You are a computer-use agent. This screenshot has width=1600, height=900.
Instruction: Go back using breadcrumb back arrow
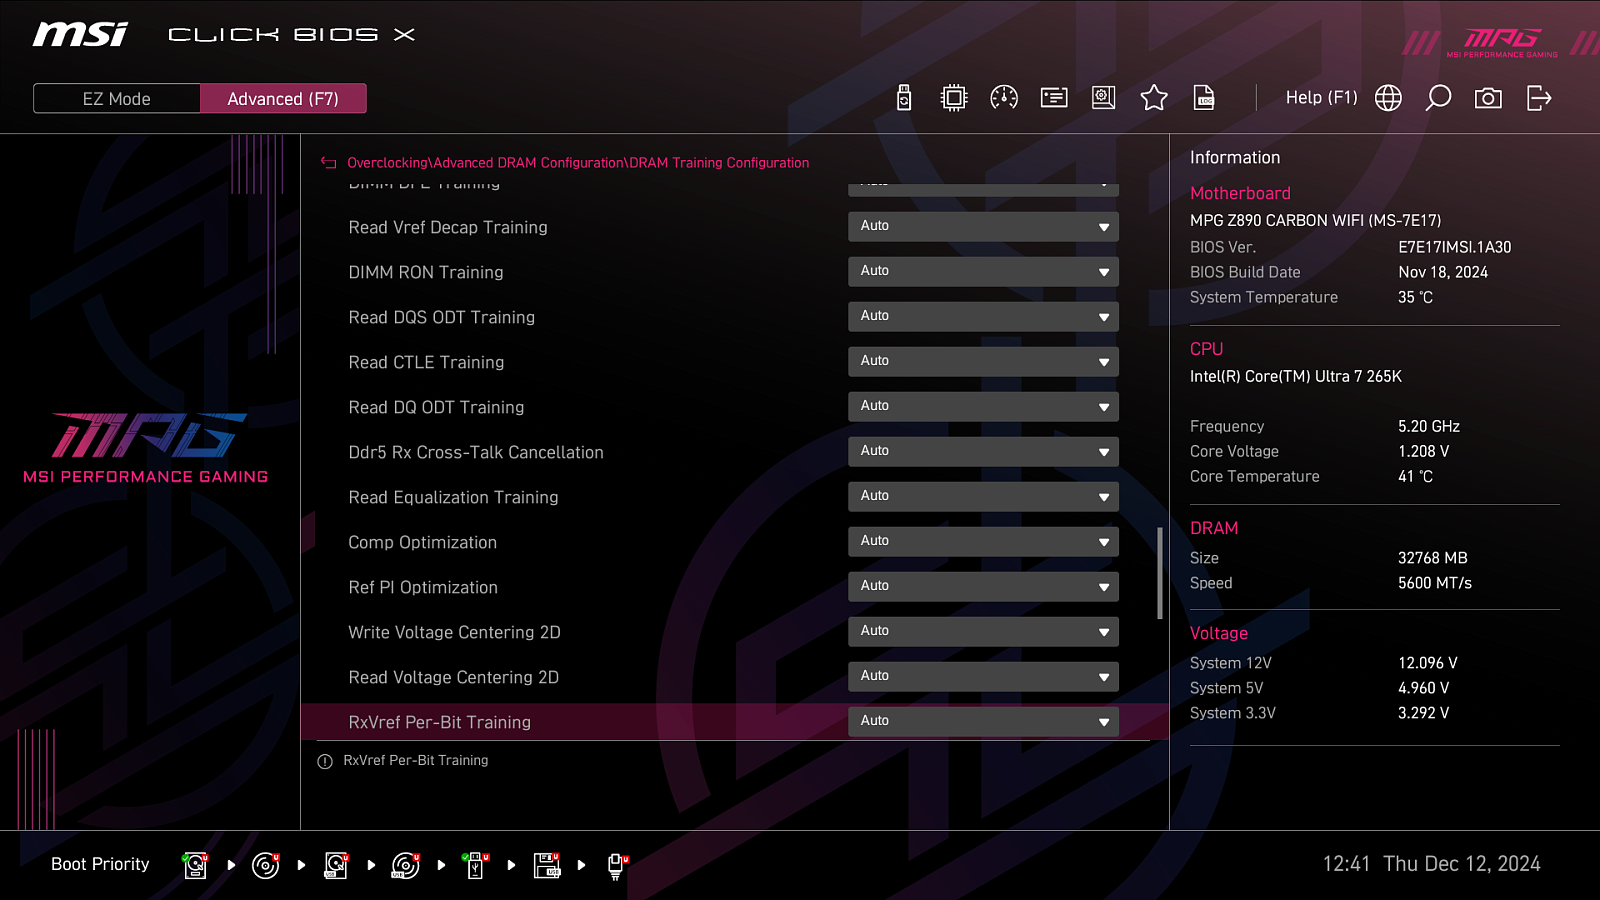328,163
